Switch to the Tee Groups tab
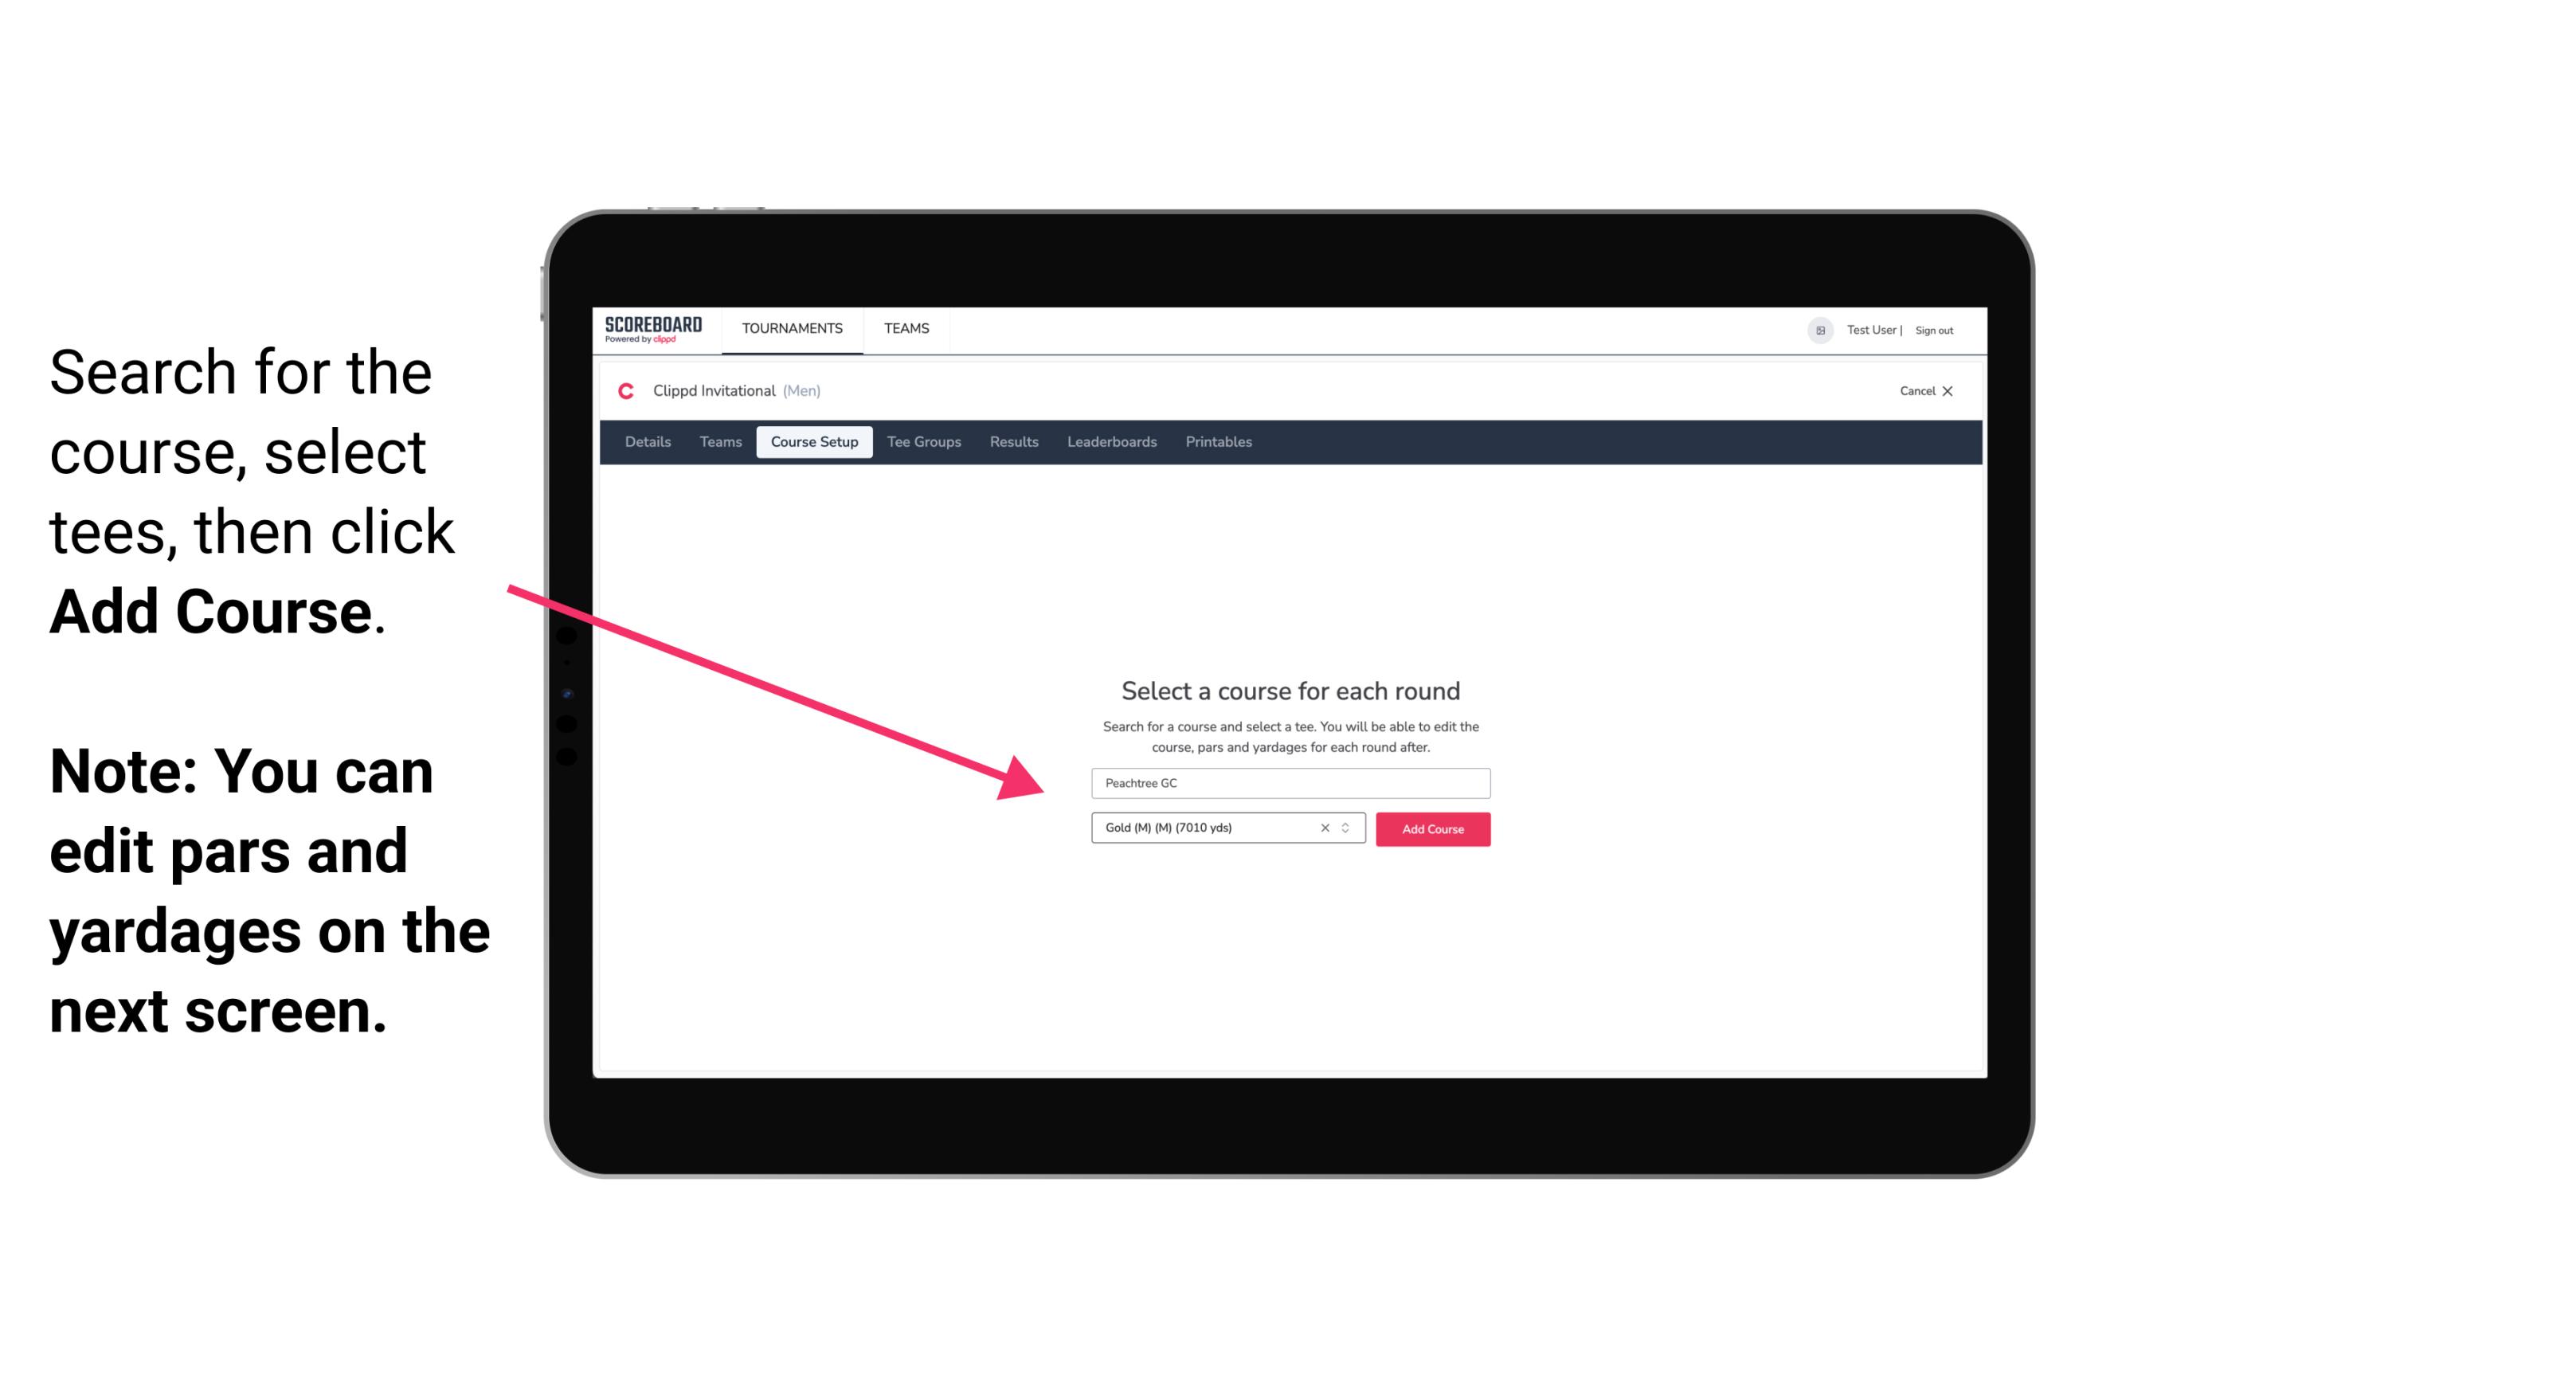Screen dimensions: 2576x1386 [x=923, y=442]
